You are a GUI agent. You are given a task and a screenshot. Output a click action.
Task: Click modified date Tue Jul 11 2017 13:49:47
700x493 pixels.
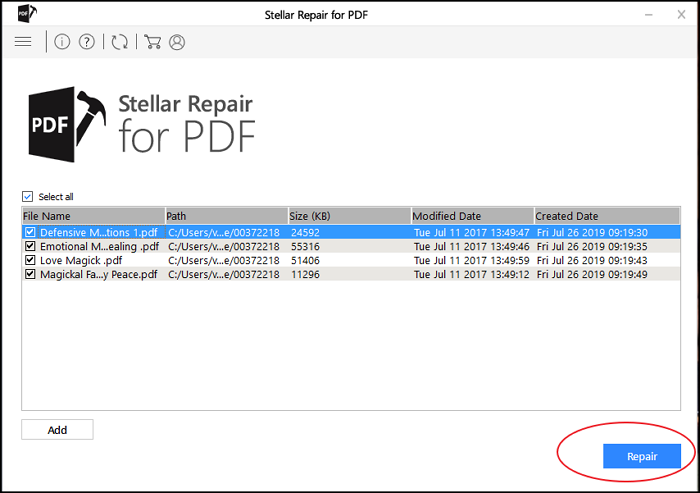tap(471, 232)
